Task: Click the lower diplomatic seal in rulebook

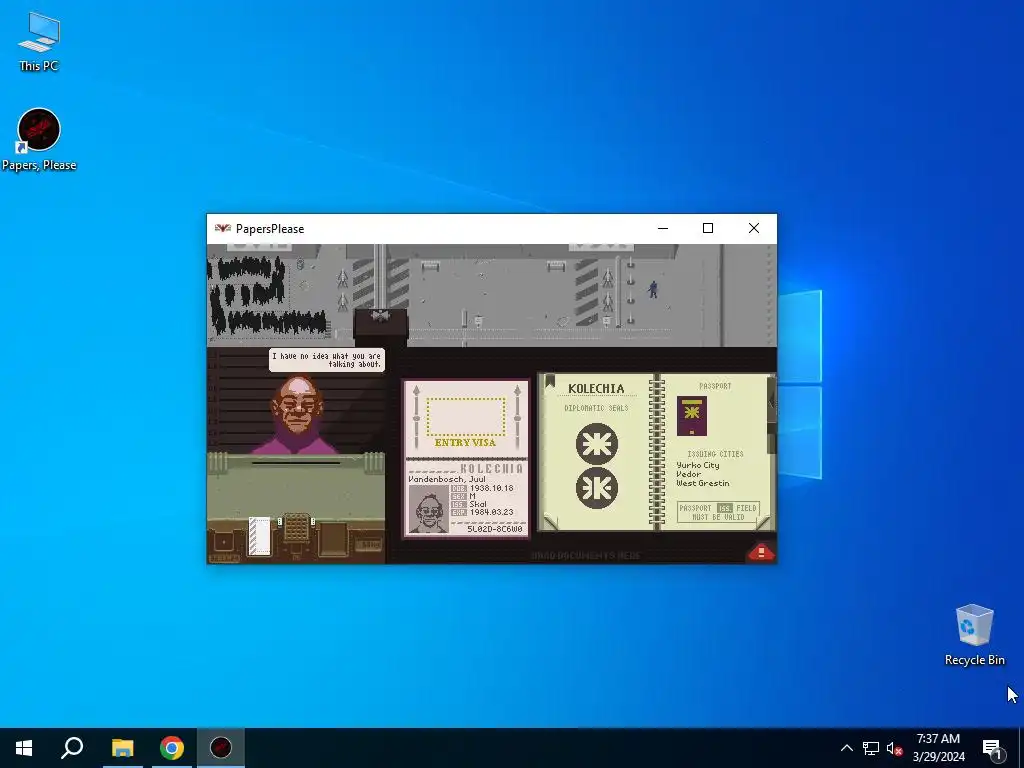Action: pos(596,488)
